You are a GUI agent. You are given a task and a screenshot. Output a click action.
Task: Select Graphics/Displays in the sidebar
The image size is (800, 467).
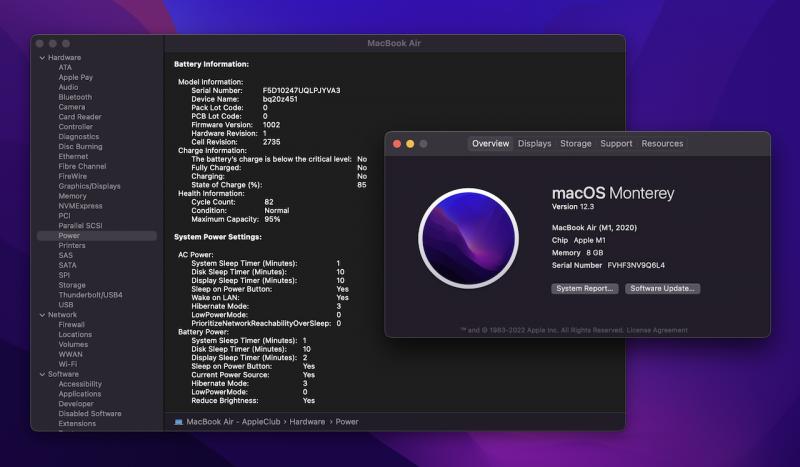[x=89, y=186]
